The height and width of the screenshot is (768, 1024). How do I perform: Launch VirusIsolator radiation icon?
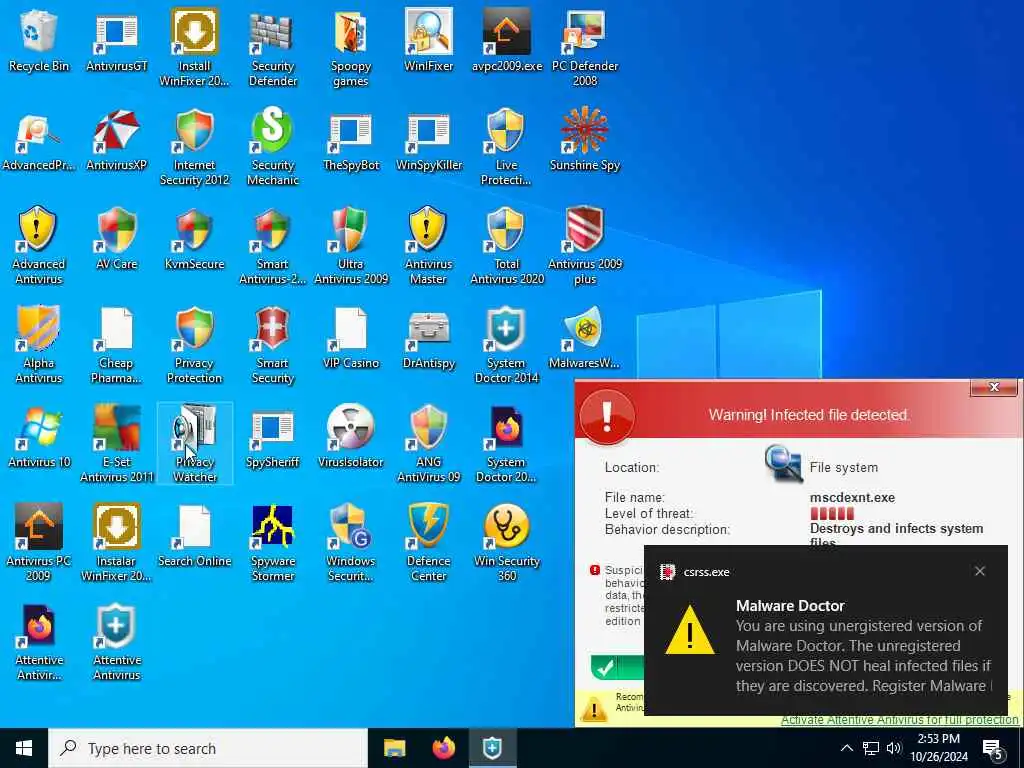pos(351,438)
